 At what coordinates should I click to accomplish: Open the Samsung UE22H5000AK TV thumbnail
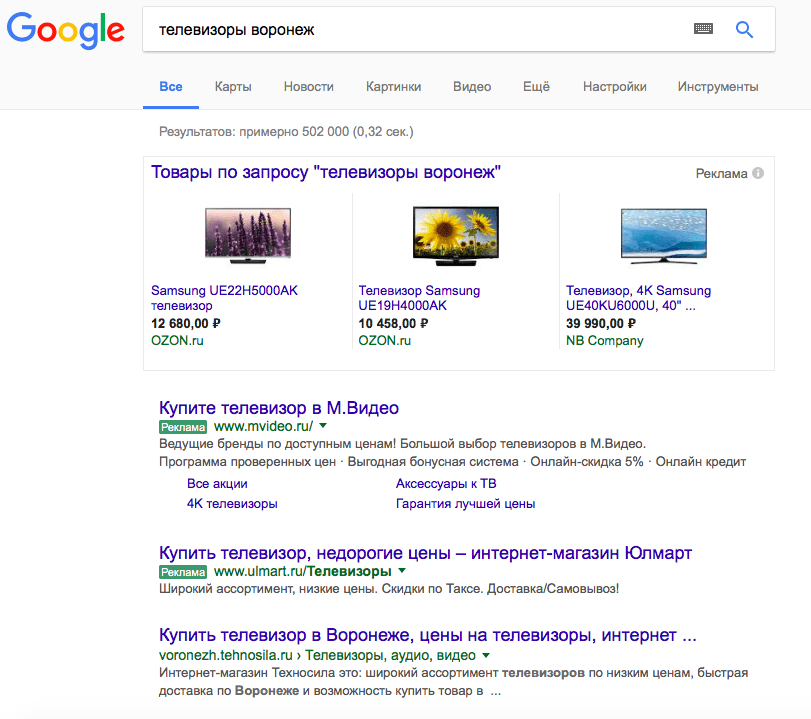coord(248,235)
